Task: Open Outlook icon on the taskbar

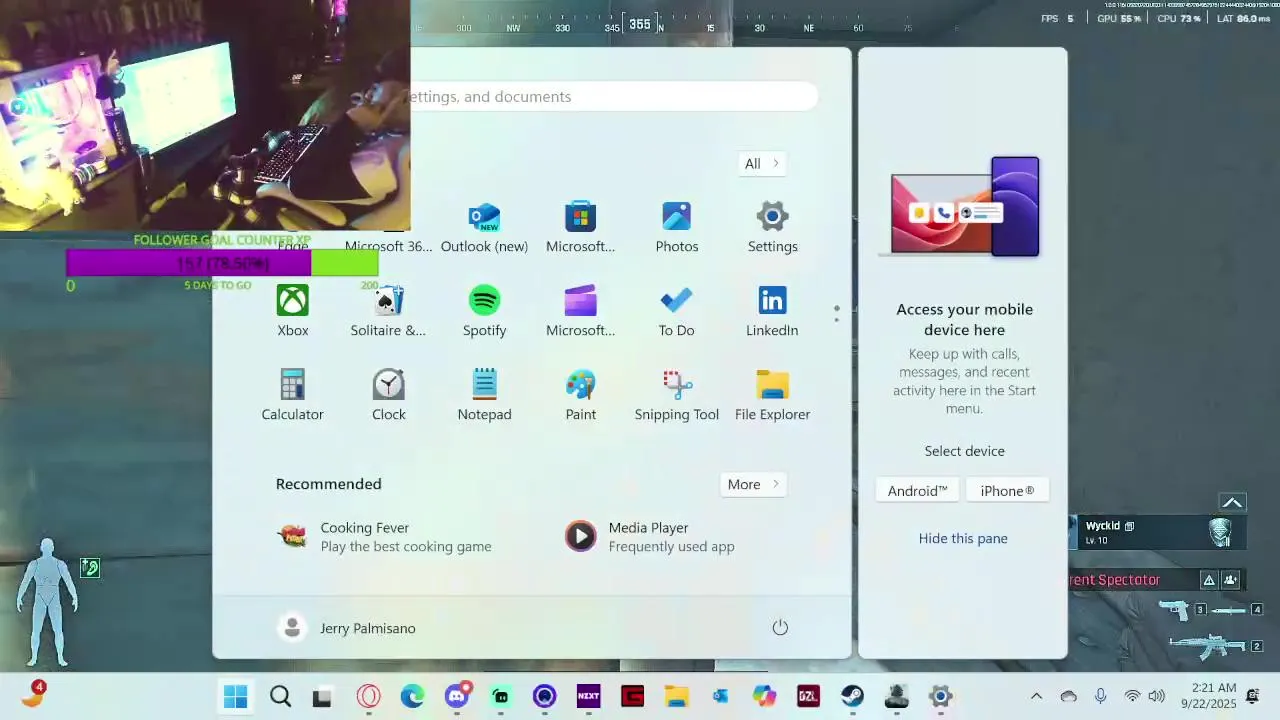Action: point(721,697)
